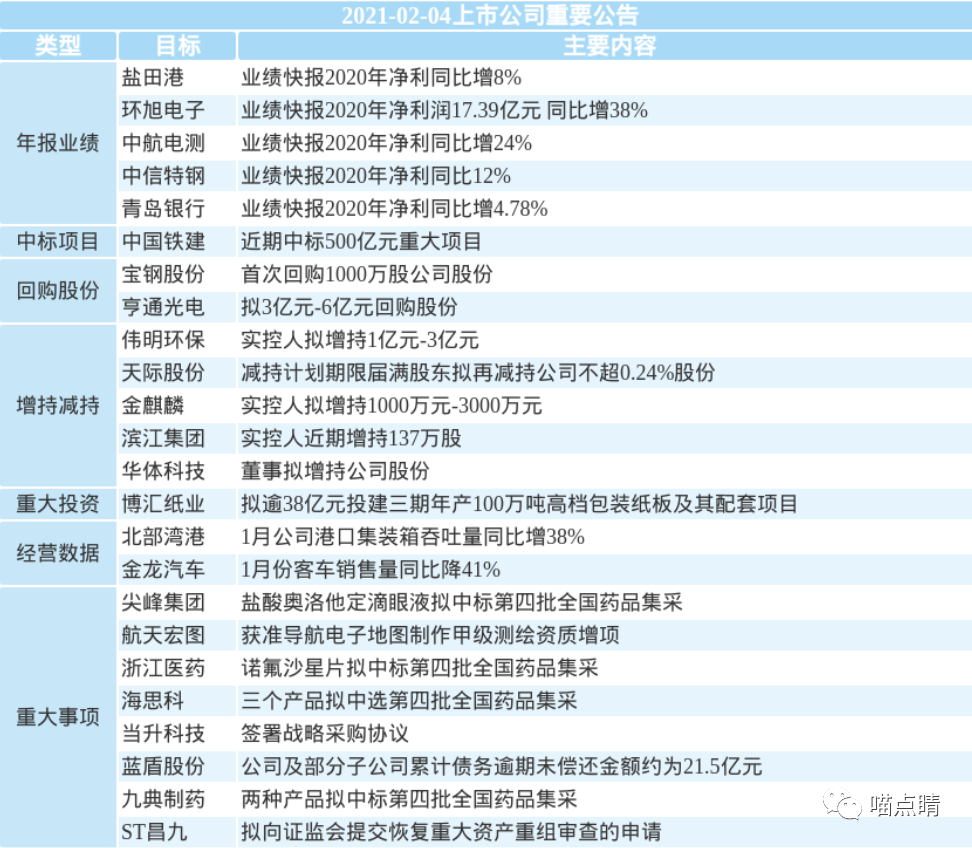This screenshot has height=848, width=972.
Task: Click text 业绩快报2020年净利同比增8%
Action: tap(381, 77)
